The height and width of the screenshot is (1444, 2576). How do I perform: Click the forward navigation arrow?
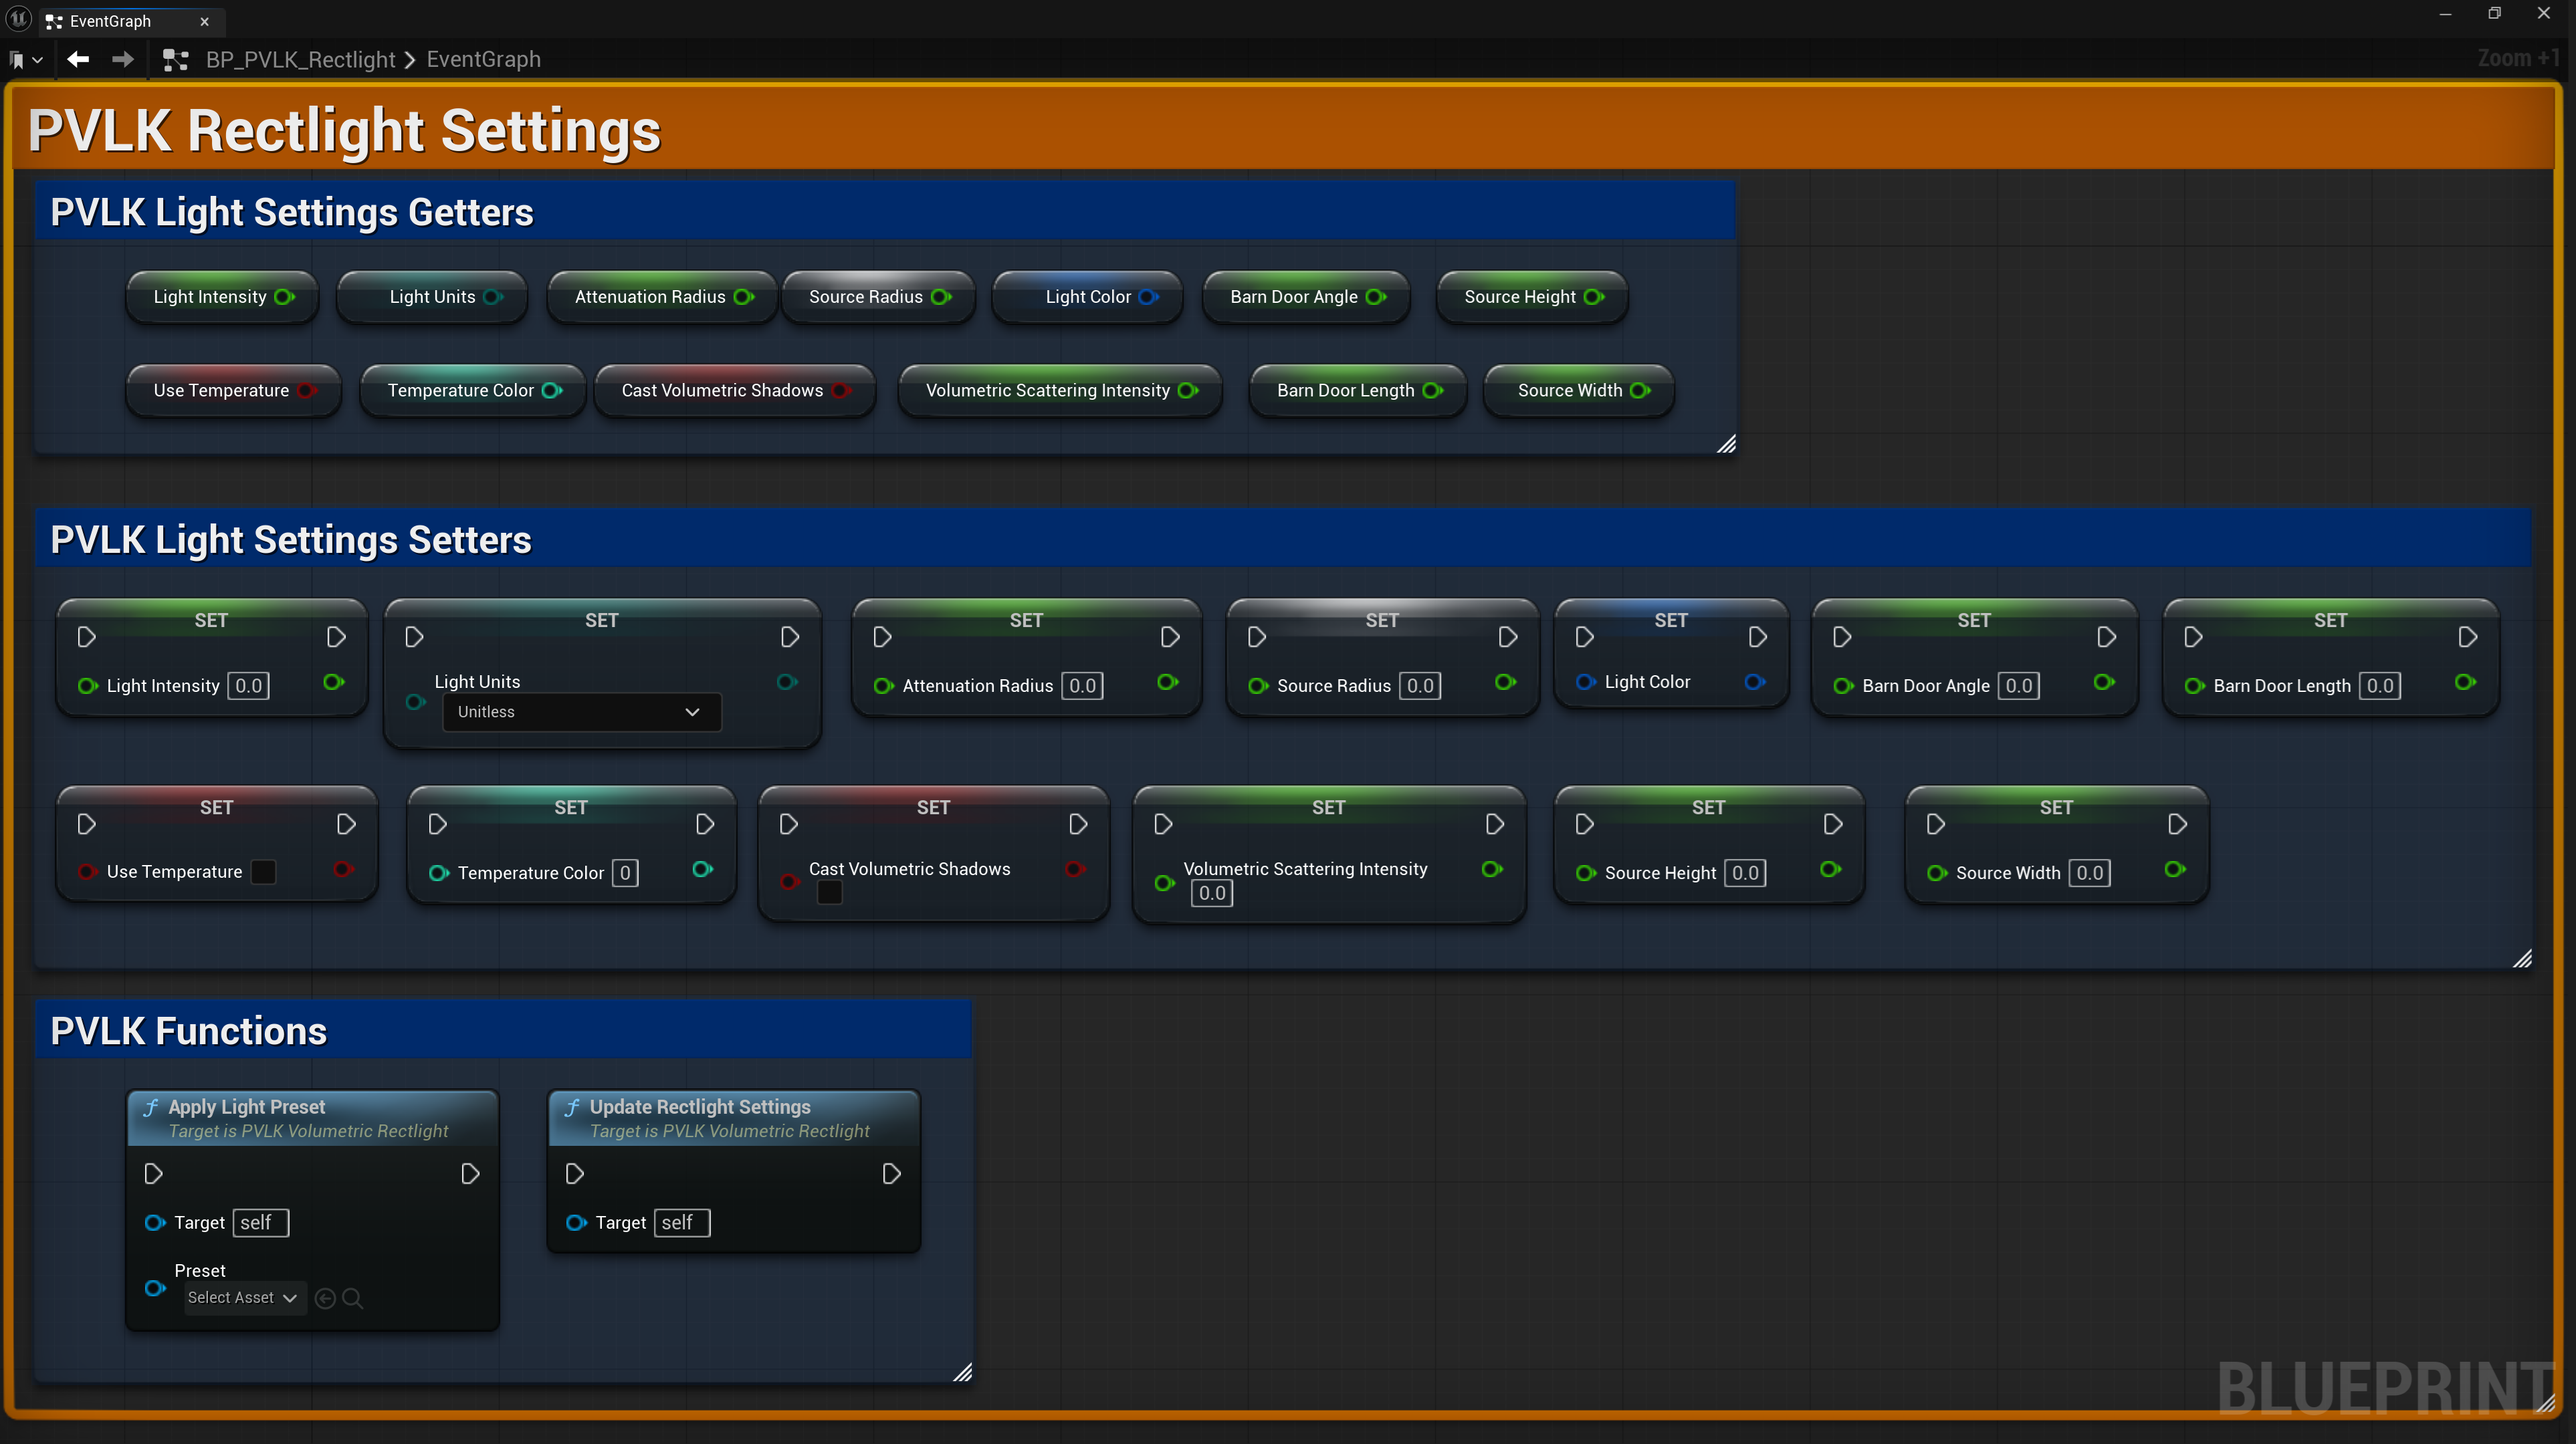point(122,60)
